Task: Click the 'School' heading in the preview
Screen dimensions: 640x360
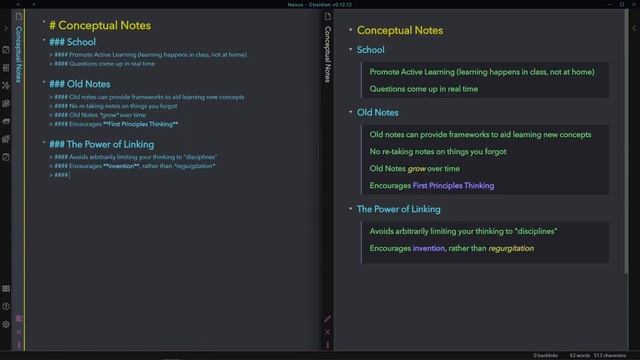Action: pos(371,50)
